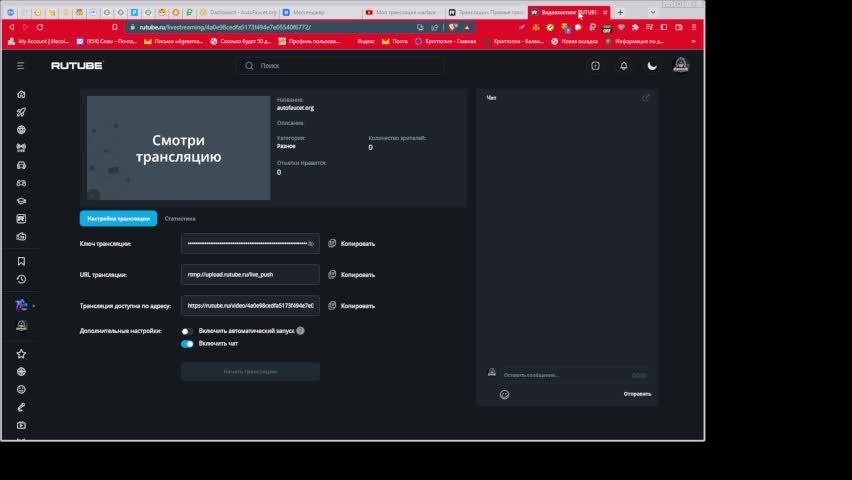The height and width of the screenshot is (480, 852).
Task: Send the chat message with Отправить
Action: (637, 394)
